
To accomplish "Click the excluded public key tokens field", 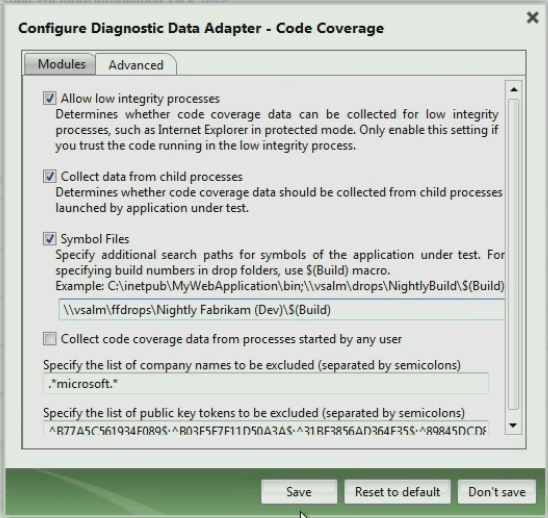I will 266,429.
